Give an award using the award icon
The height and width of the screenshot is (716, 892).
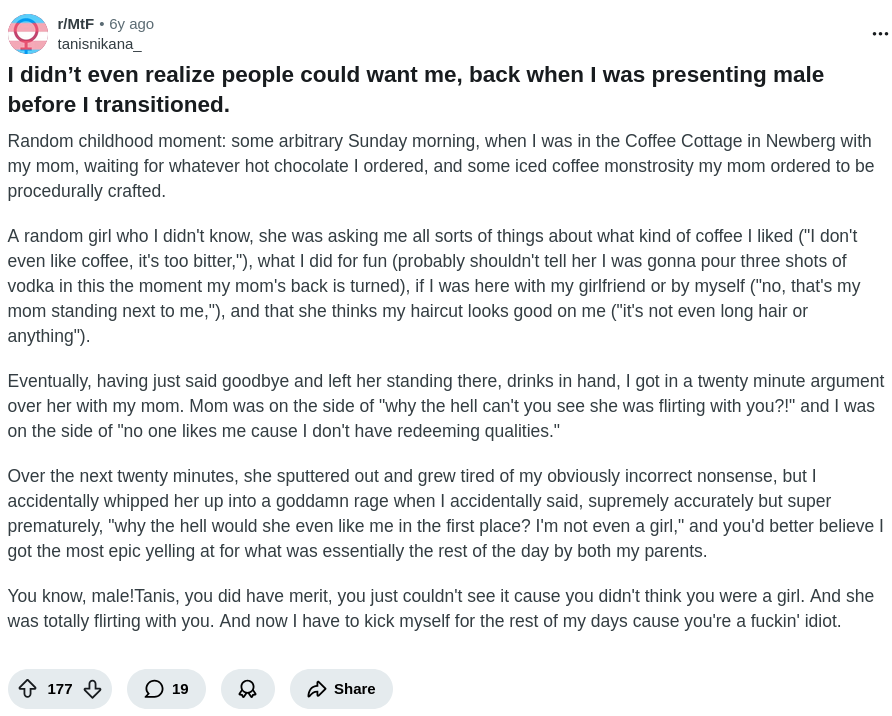tap(247, 689)
